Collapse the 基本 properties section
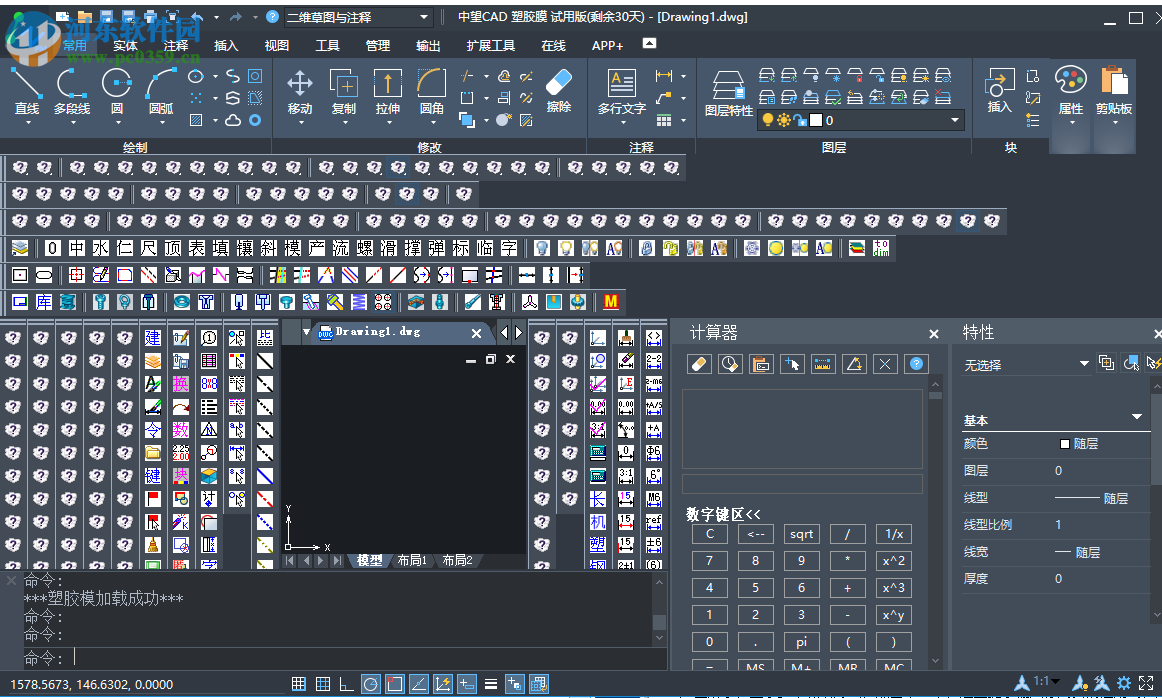The image size is (1162, 698). point(1136,417)
